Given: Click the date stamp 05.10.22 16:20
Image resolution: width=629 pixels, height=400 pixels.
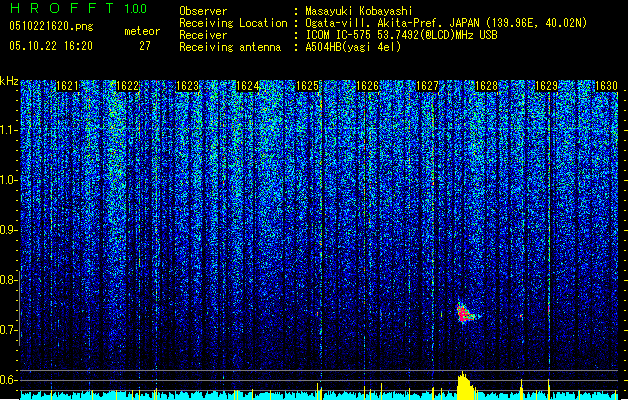Looking at the screenshot, I should 51,46.
